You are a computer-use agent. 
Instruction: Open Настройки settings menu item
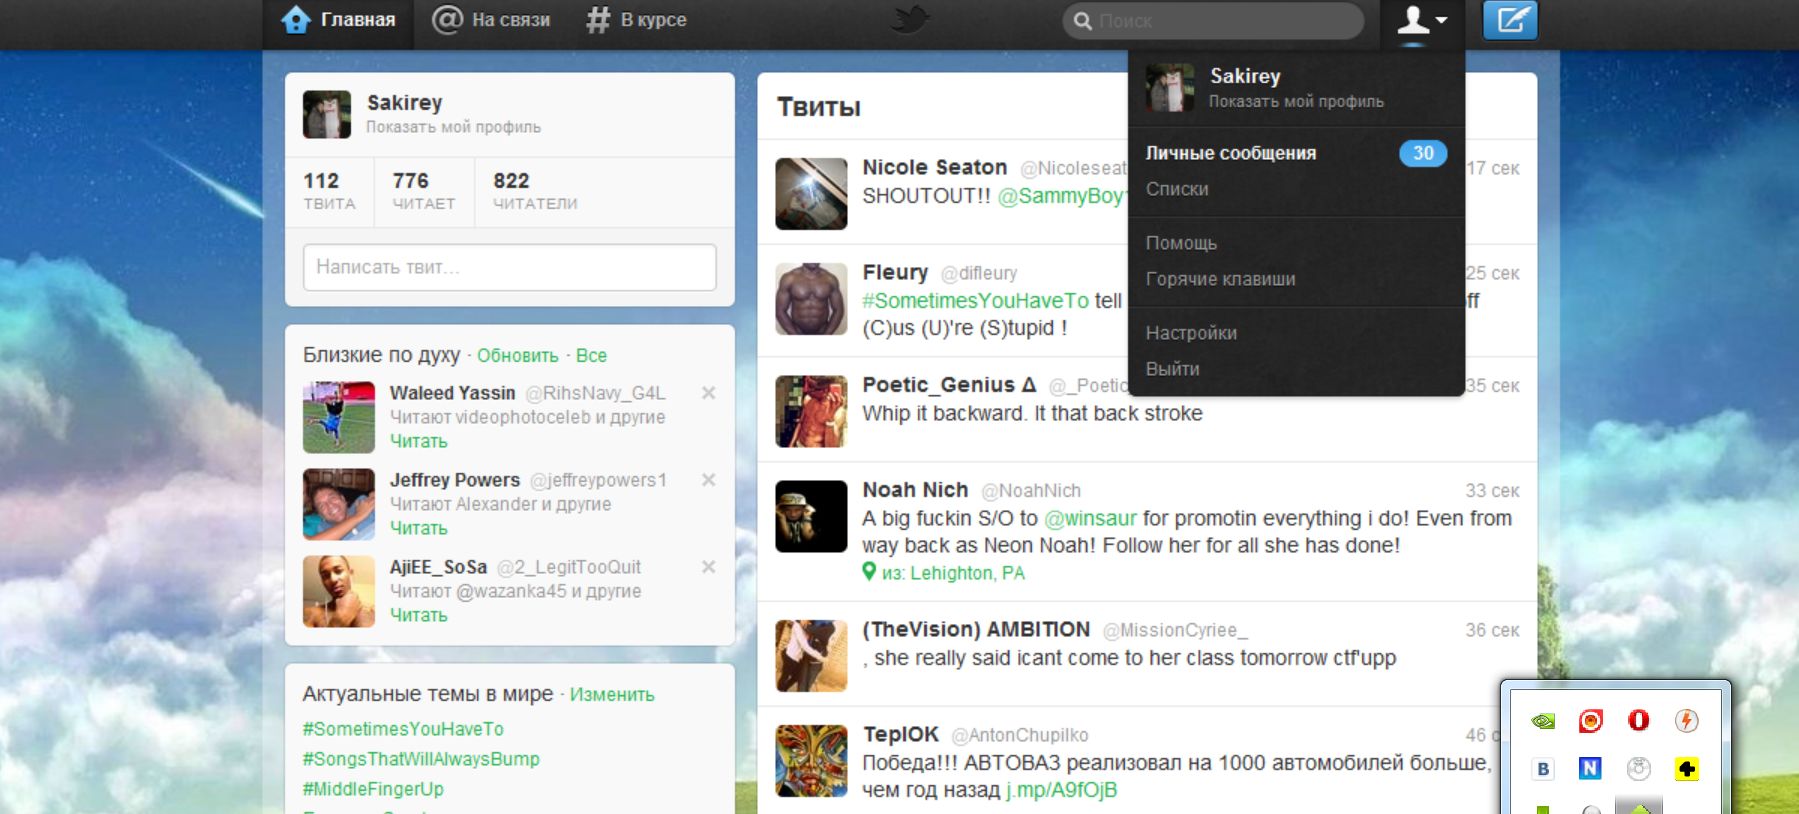(x=1191, y=333)
